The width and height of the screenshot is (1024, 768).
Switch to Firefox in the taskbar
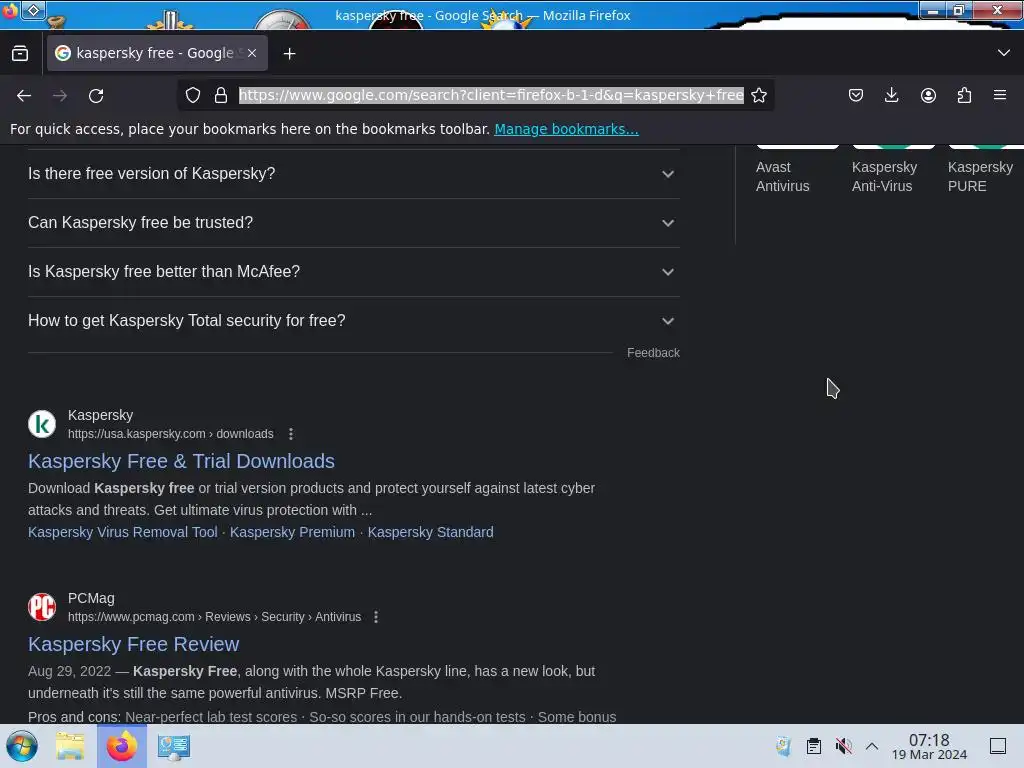click(x=122, y=746)
